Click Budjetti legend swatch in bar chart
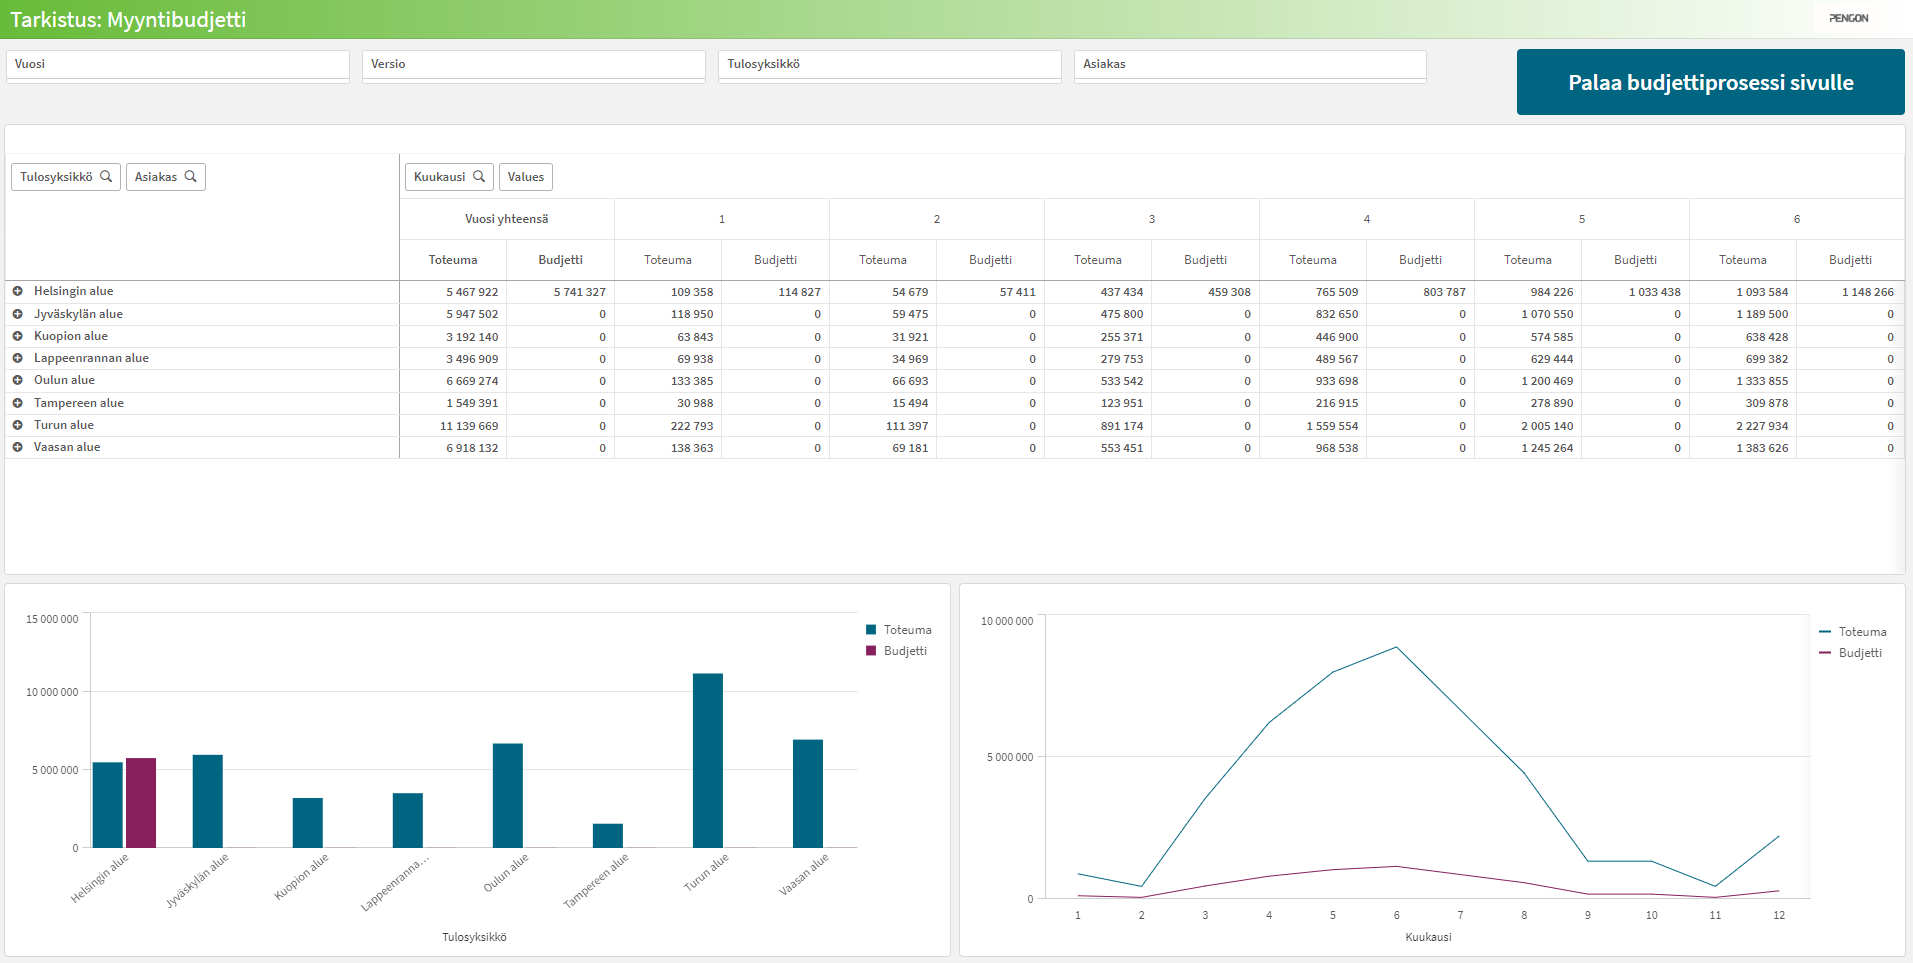The image size is (1913, 963). [x=871, y=651]
